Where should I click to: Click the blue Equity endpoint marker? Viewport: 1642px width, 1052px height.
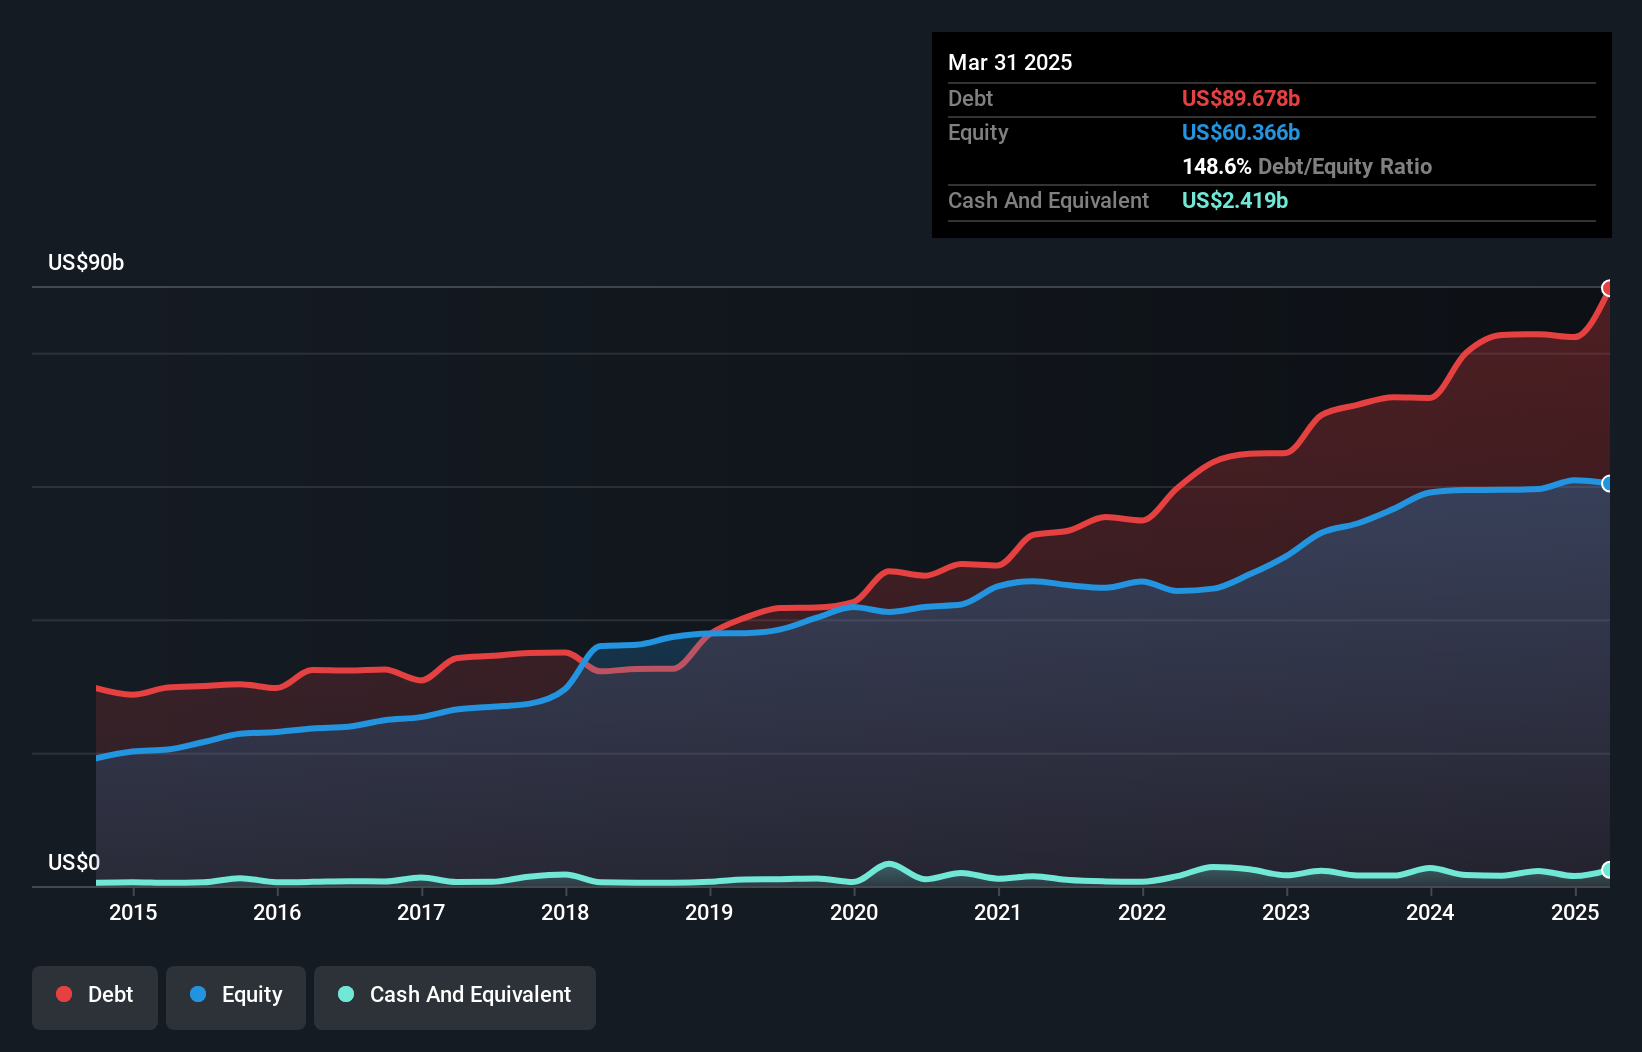[x=1608, y=483]
